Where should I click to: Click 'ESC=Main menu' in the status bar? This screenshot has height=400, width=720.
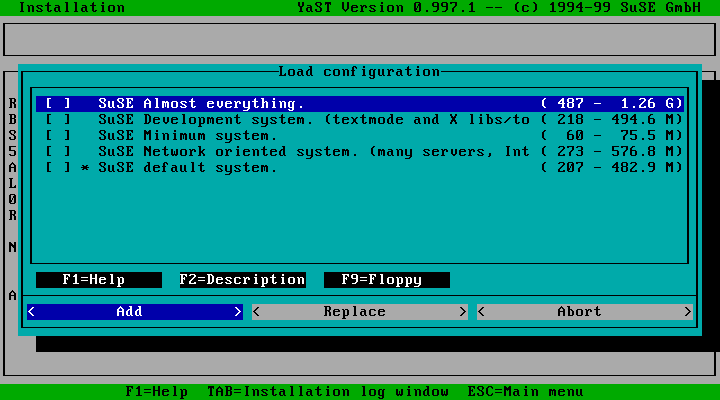[x=525, y=392]
